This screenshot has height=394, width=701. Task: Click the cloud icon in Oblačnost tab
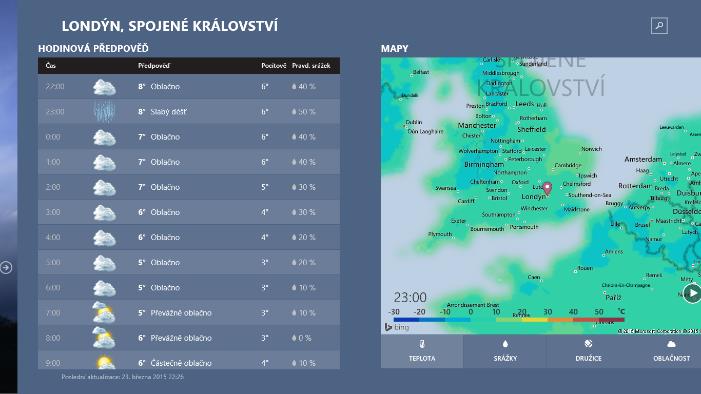click(671, 344)
